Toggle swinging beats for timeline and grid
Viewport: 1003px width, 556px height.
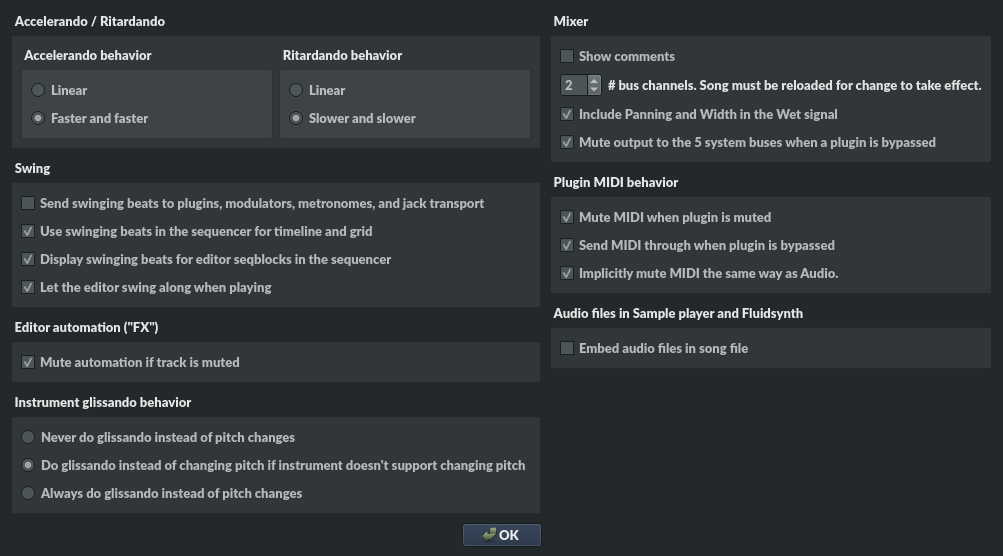pyautogui.click(x=28, y=231)
